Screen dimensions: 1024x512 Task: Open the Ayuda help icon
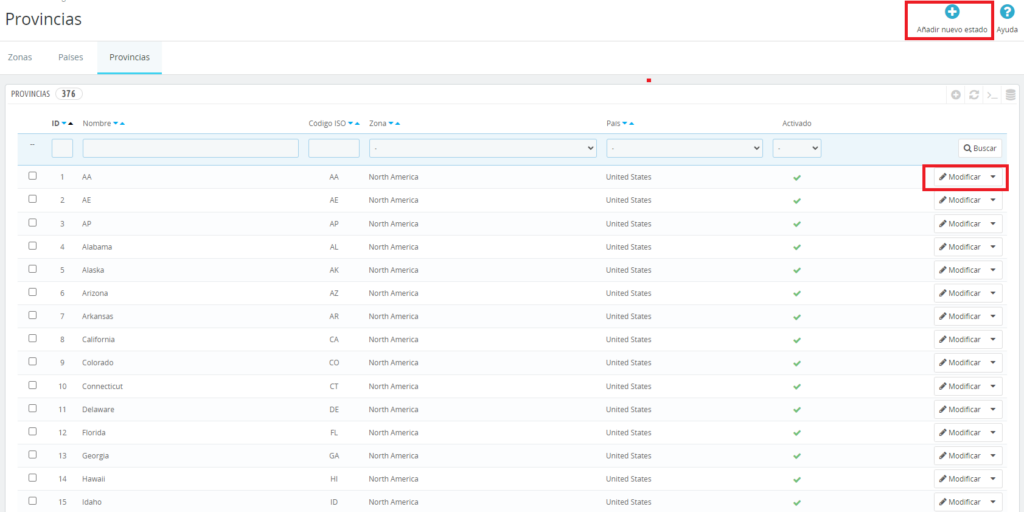tap(1007, 13)
